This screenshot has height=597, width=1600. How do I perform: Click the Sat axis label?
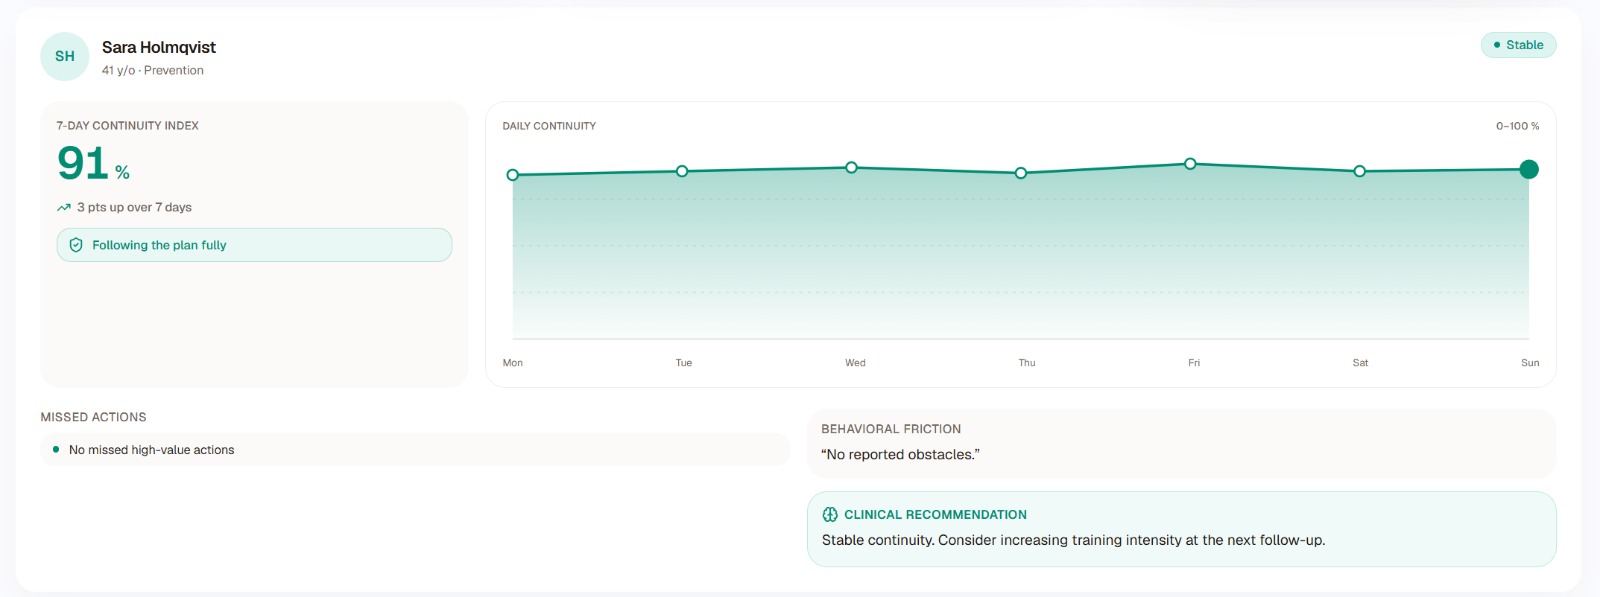(1360, 363)
